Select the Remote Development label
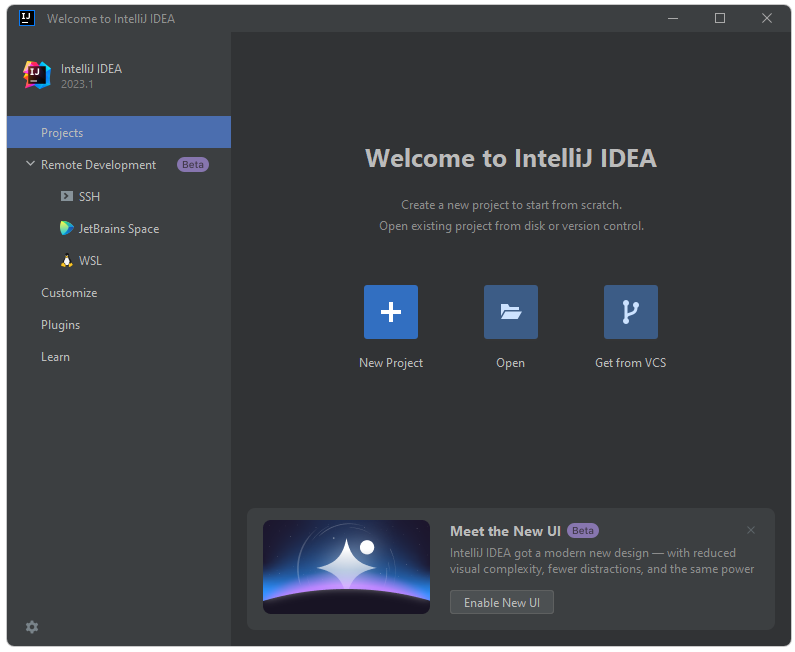Viewport: 795px width, 652px height. point(98,165)
